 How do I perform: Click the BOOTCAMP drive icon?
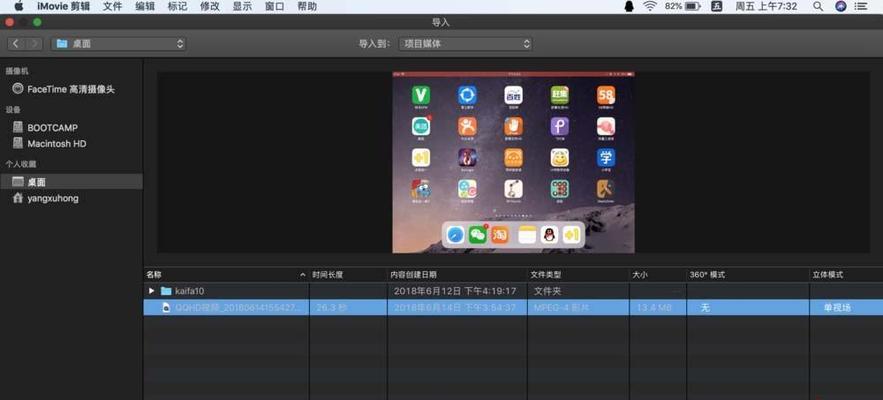tap(18, 127)
